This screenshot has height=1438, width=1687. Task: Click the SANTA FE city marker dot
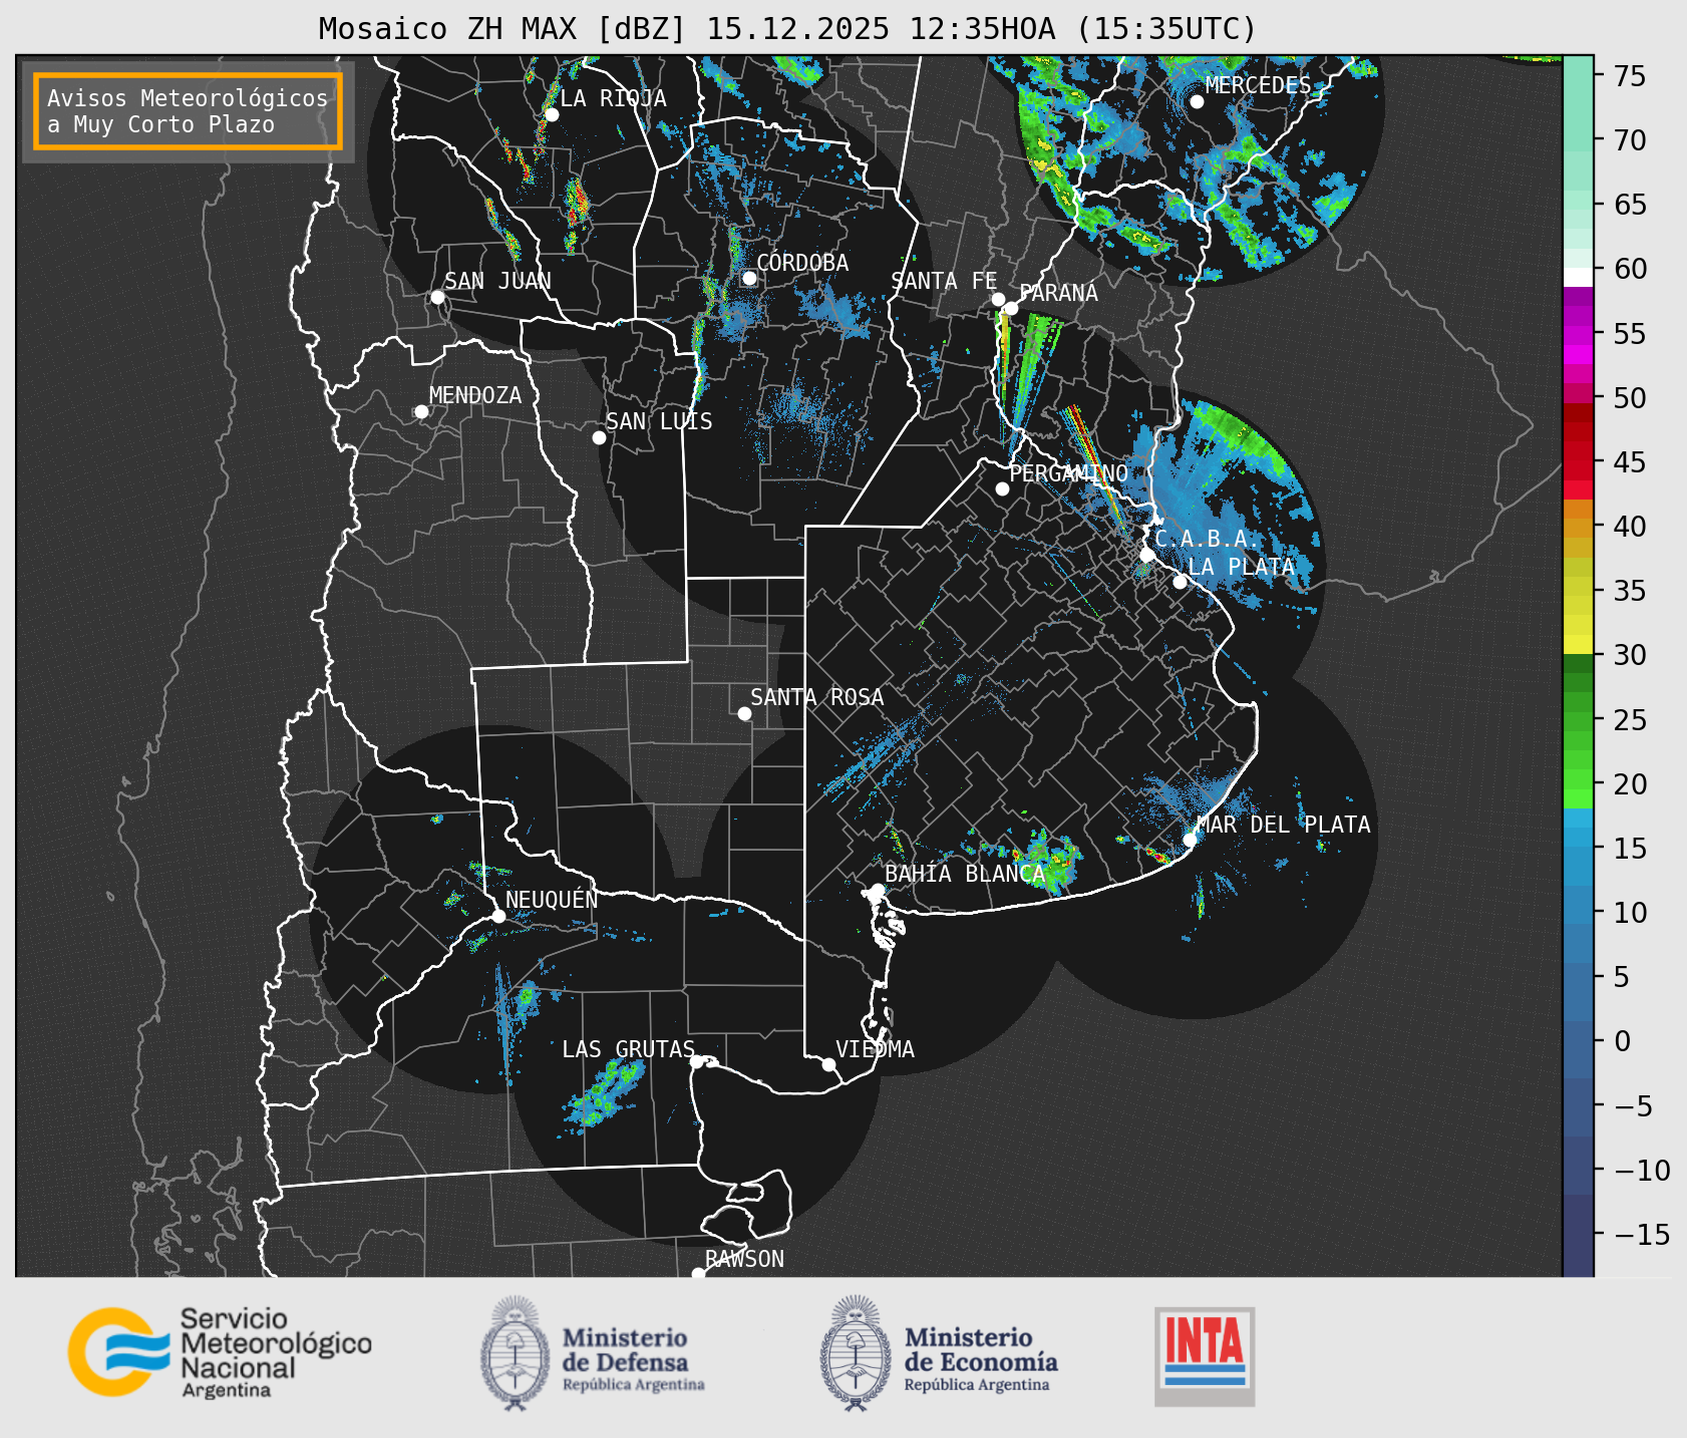[x=998, y=299]
